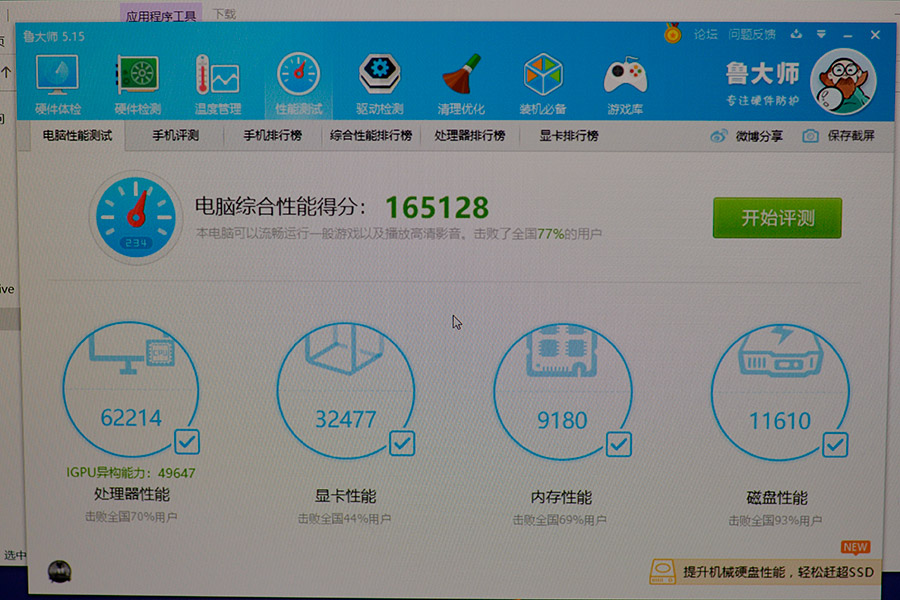Click the 保存截屏 camera icon
The width and height of the screenshot is (900, 600).
[810, 136]
